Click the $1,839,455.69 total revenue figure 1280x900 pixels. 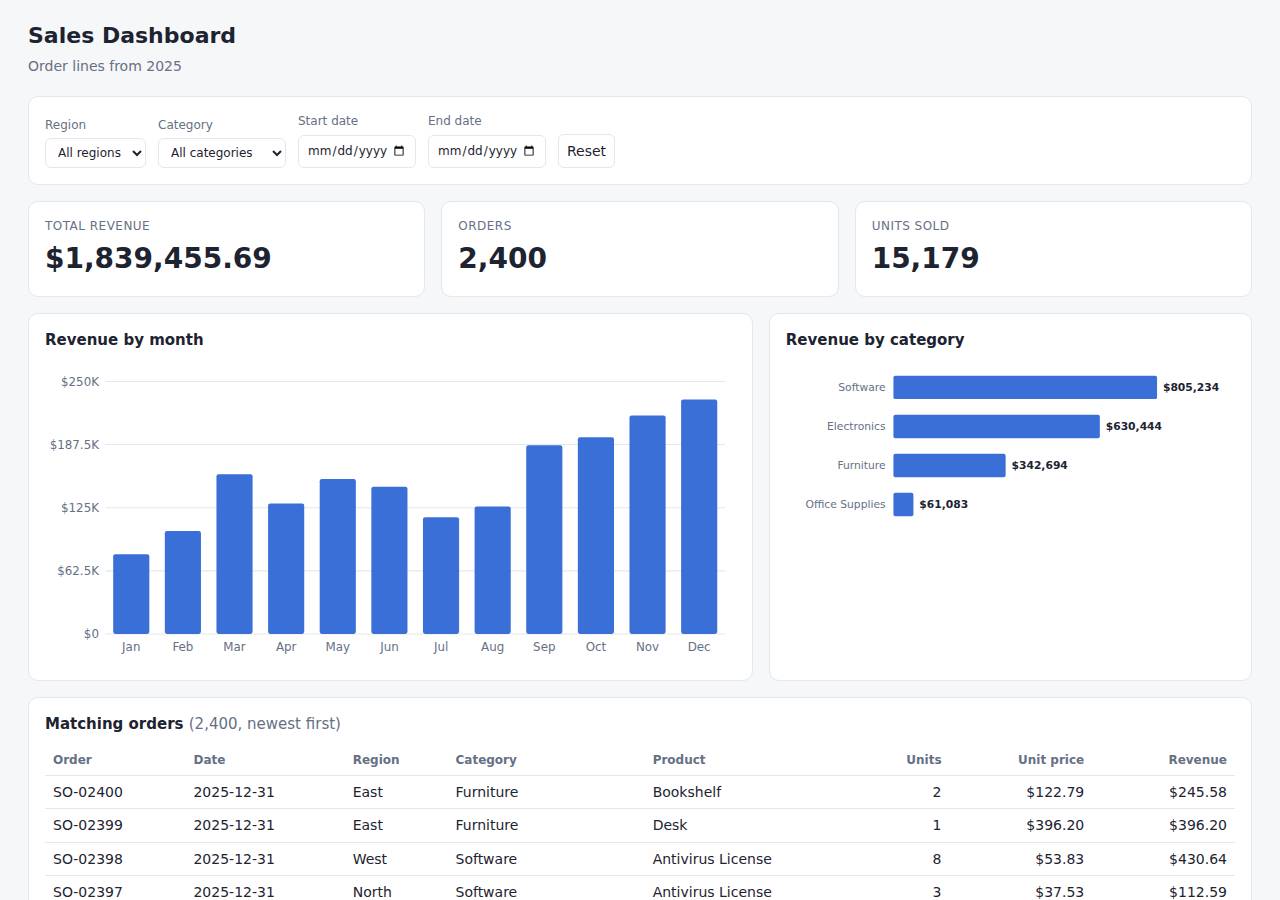pos(158,258)
